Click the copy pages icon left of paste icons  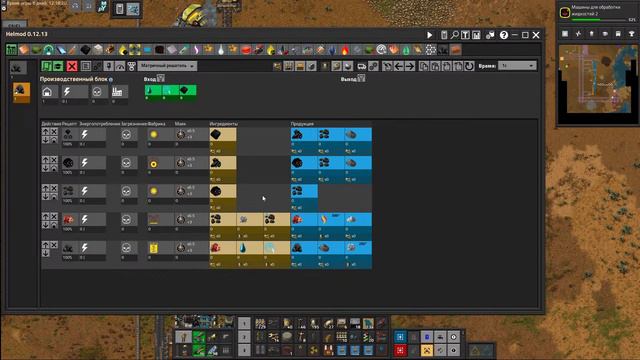(424, 66)
